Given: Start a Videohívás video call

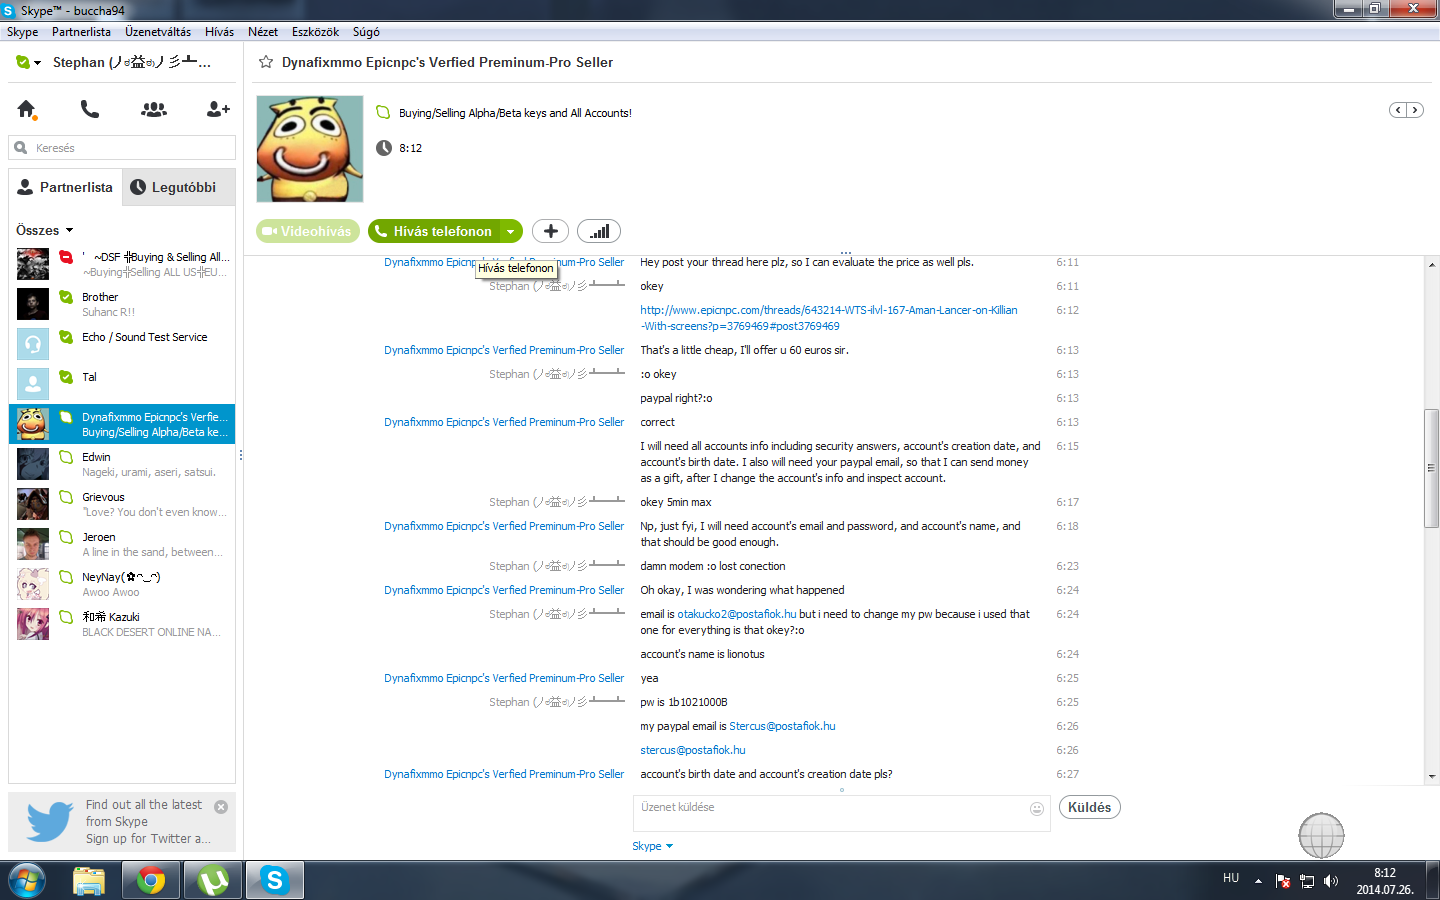Looking at the screenshot, I should (308, 231).
